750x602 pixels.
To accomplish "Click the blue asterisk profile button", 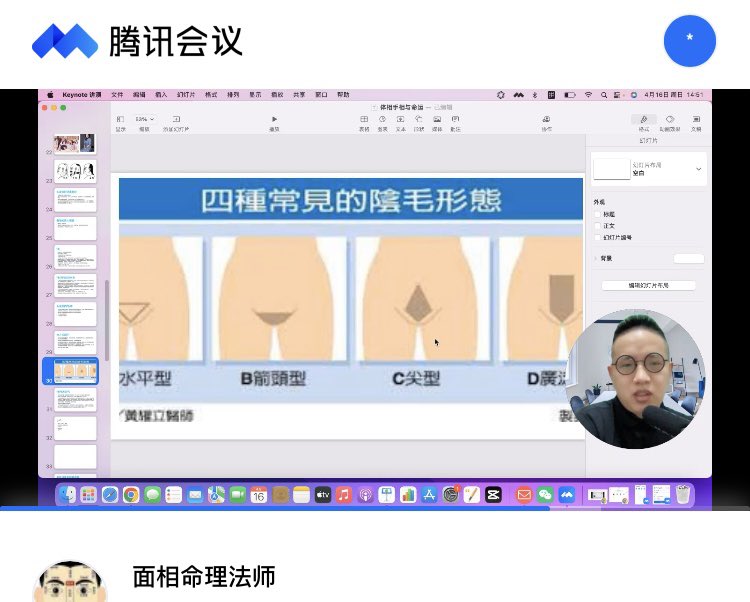I will (x=690, y=41).
